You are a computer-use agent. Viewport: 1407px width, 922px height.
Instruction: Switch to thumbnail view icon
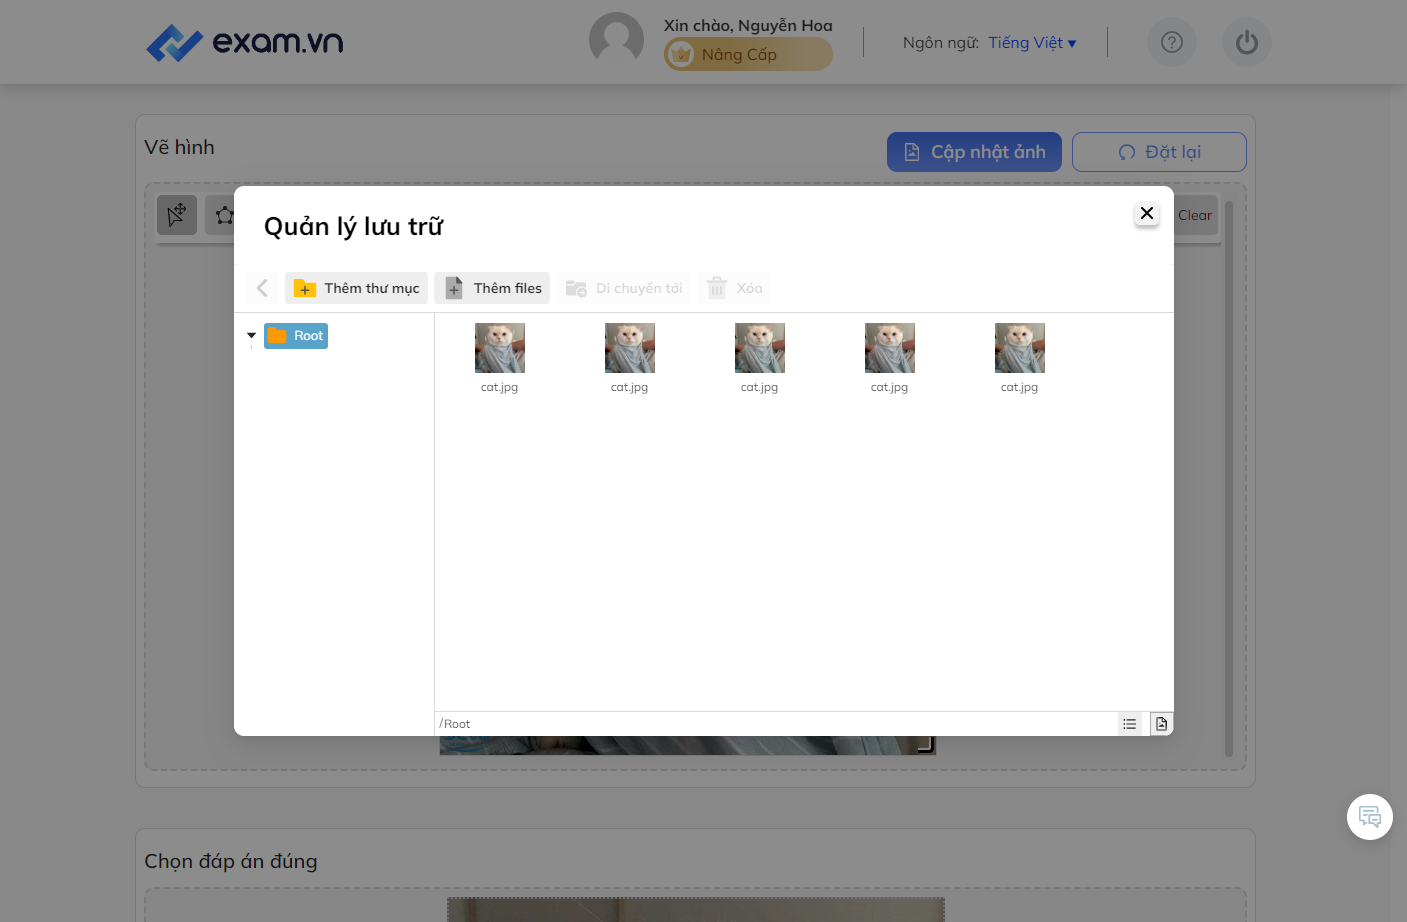point(1161,724)
